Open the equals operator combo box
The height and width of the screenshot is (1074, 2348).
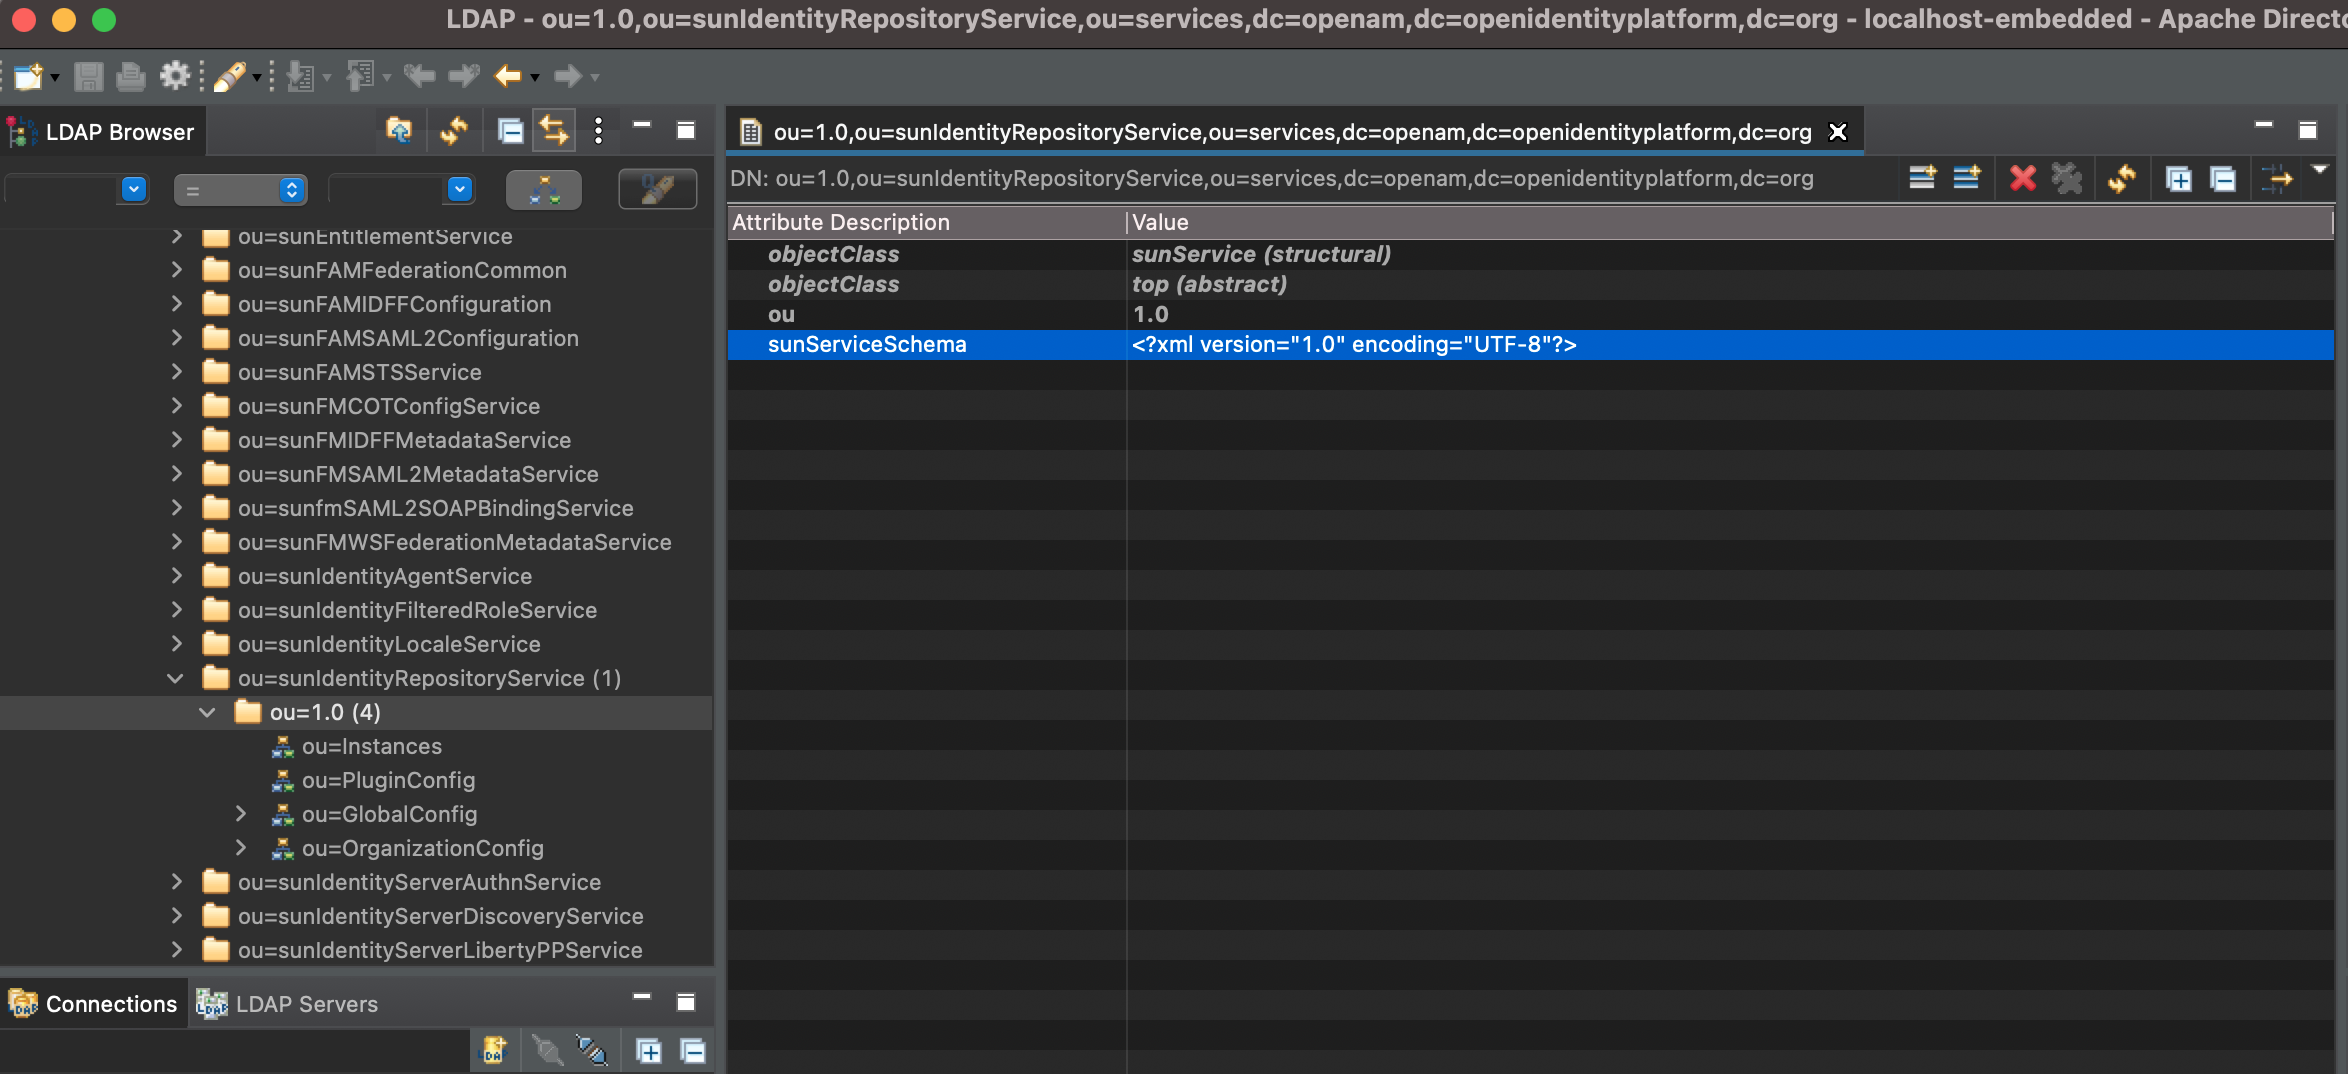[240, 189]
